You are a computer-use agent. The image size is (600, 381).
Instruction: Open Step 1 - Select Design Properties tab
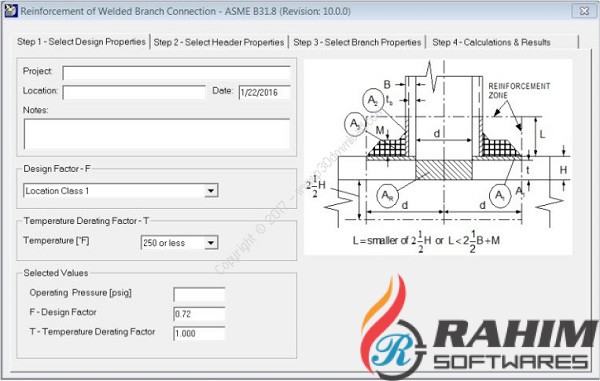coord(81,42)
